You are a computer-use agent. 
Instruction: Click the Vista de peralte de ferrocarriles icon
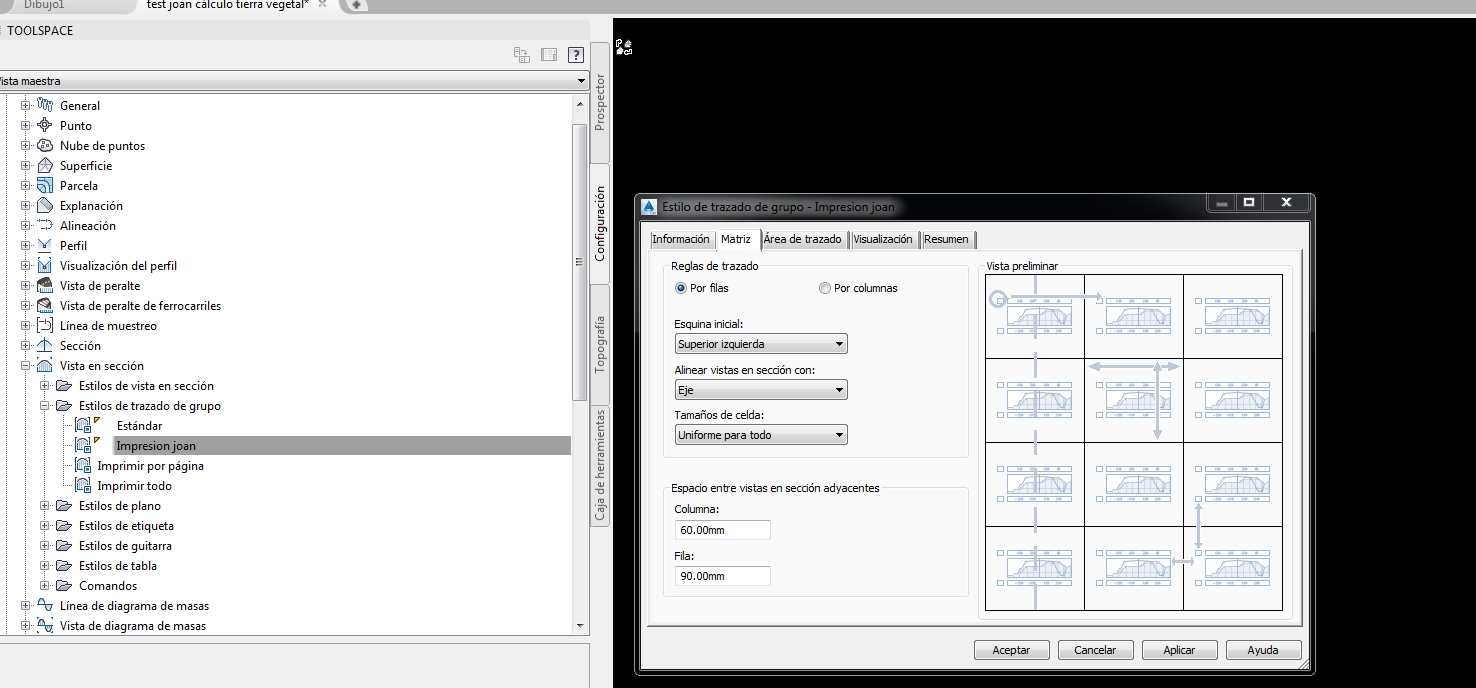point(44,305)
